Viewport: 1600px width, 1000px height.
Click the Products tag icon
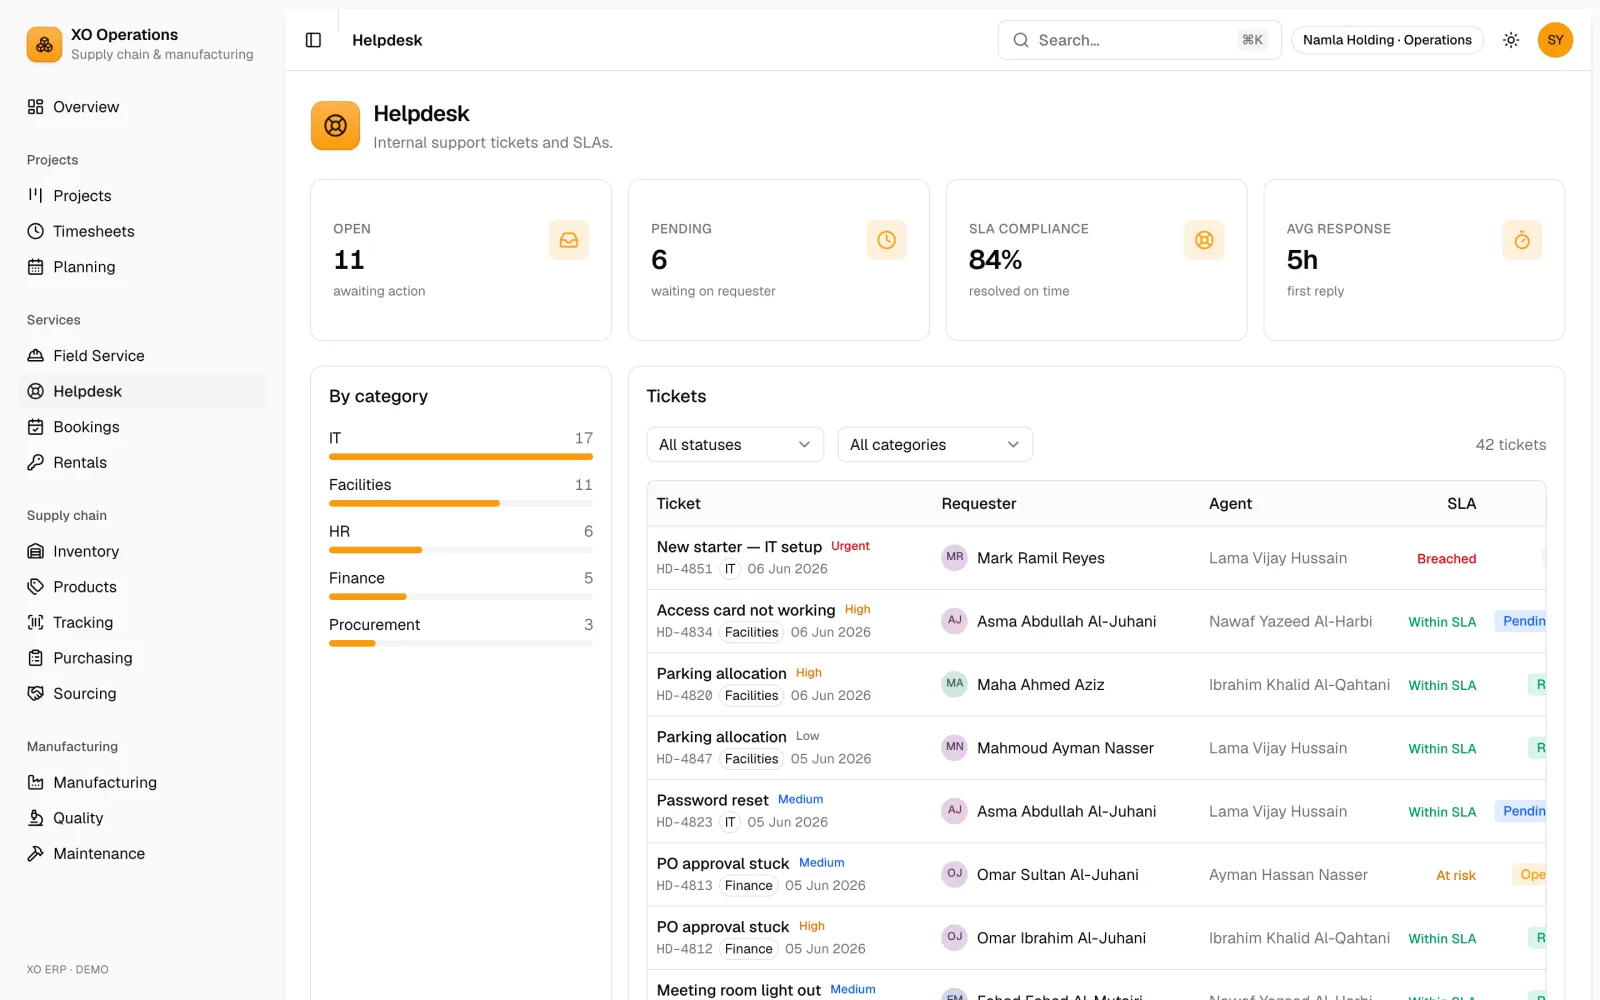pyautogui.click(x=36, y=587)
